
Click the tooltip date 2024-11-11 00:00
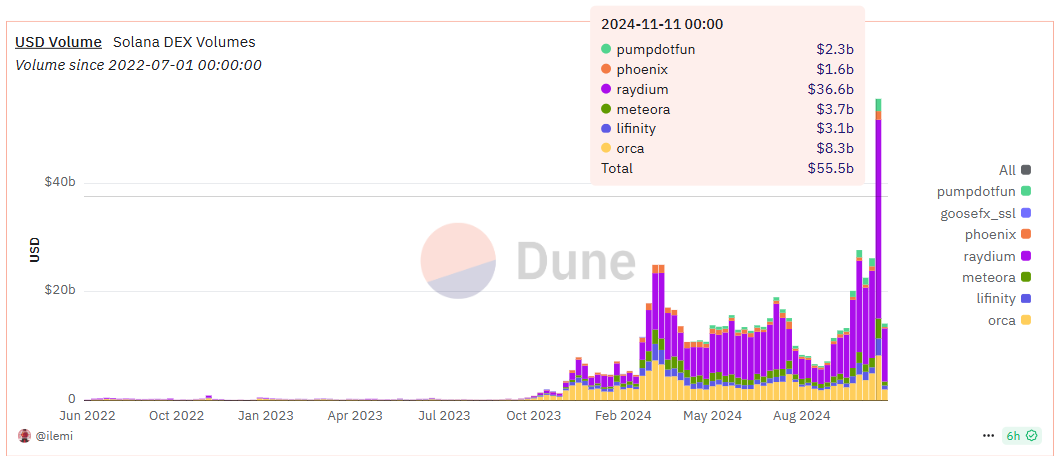pyautogui.click(x=661, y=24)
